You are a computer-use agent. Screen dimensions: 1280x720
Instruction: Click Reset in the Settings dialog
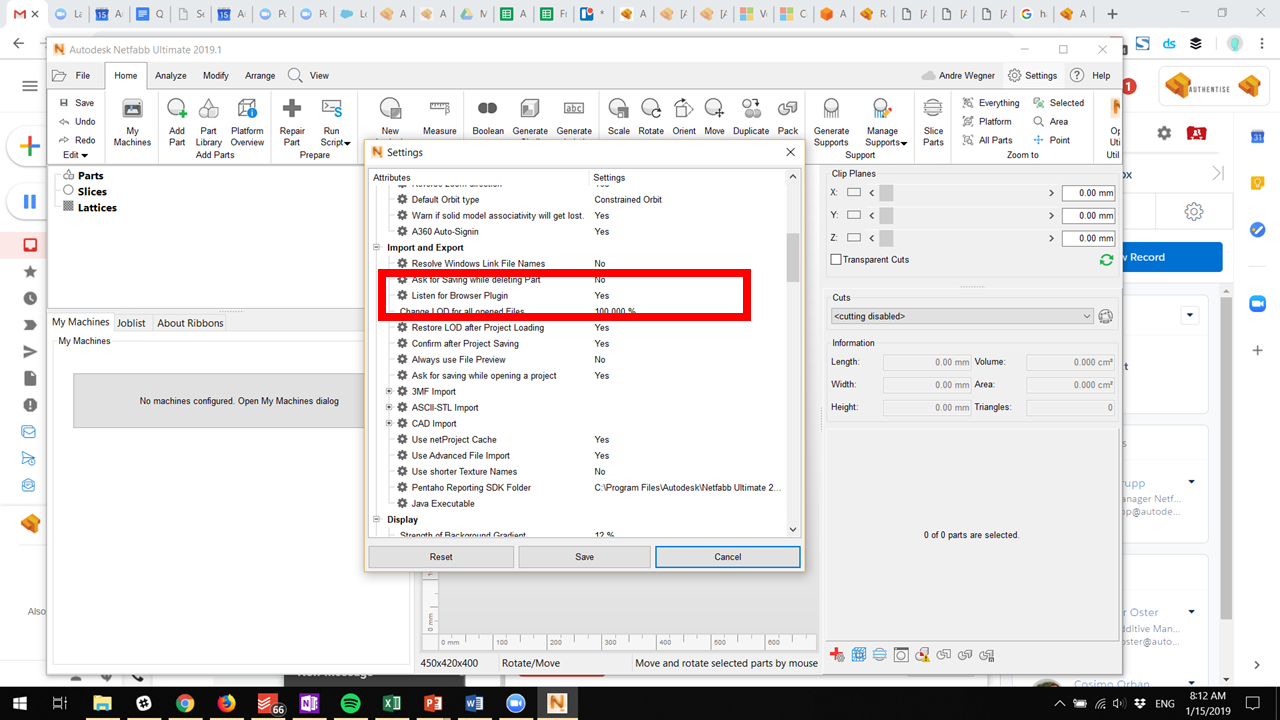[x=441, y=557]
